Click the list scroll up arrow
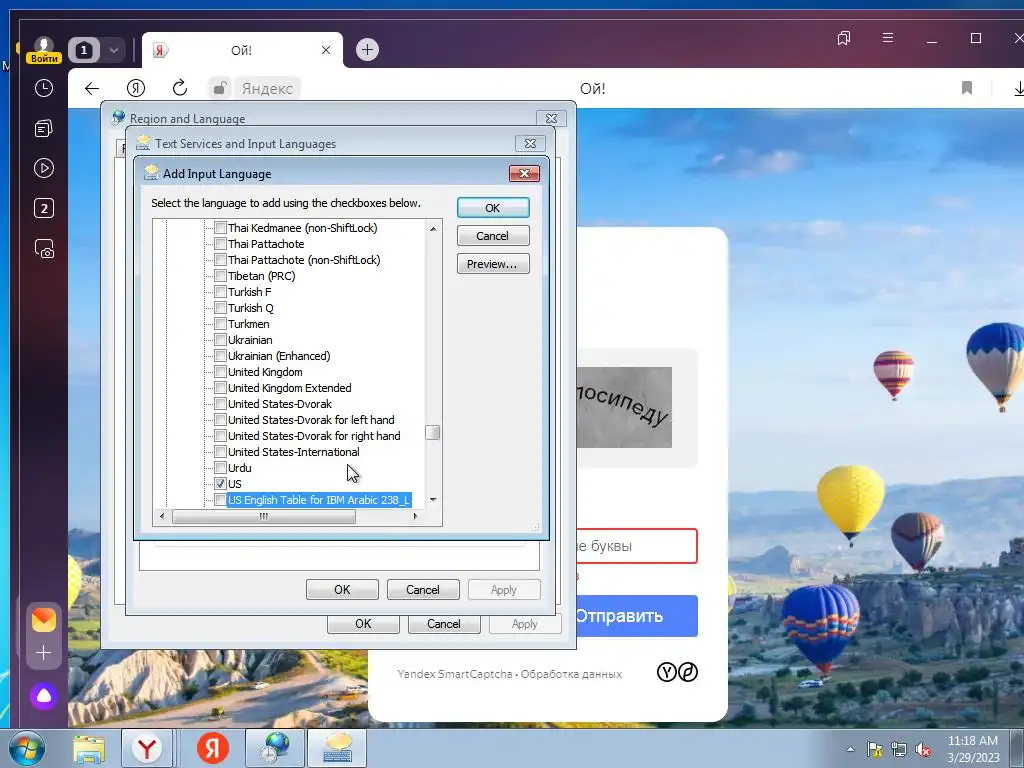This screenshot has height=768, width=1024. (432, 229)
